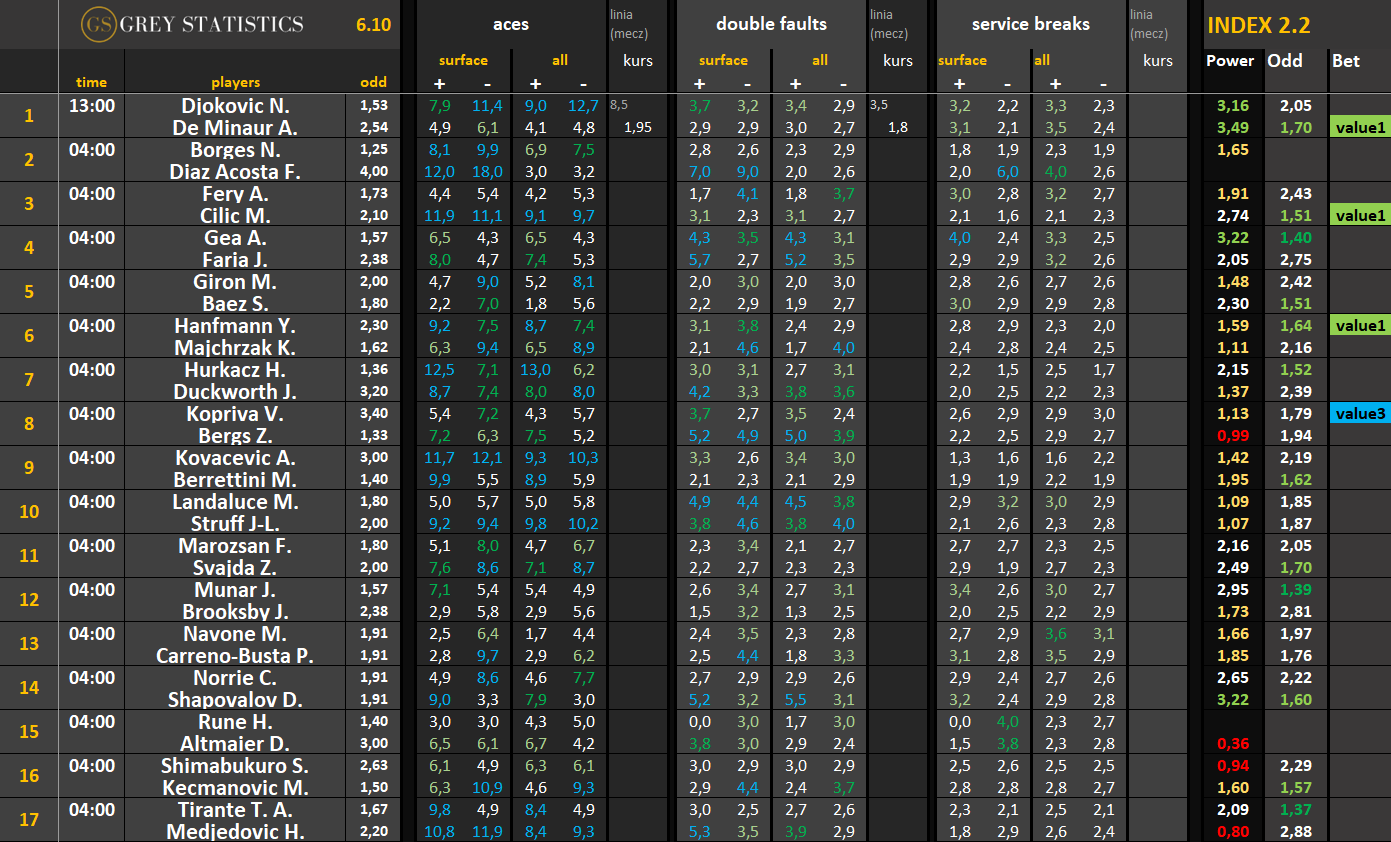1391x842 pixels.
Task: Click the value1 badge in De Minaur's row
Action: pos(1360,127)
